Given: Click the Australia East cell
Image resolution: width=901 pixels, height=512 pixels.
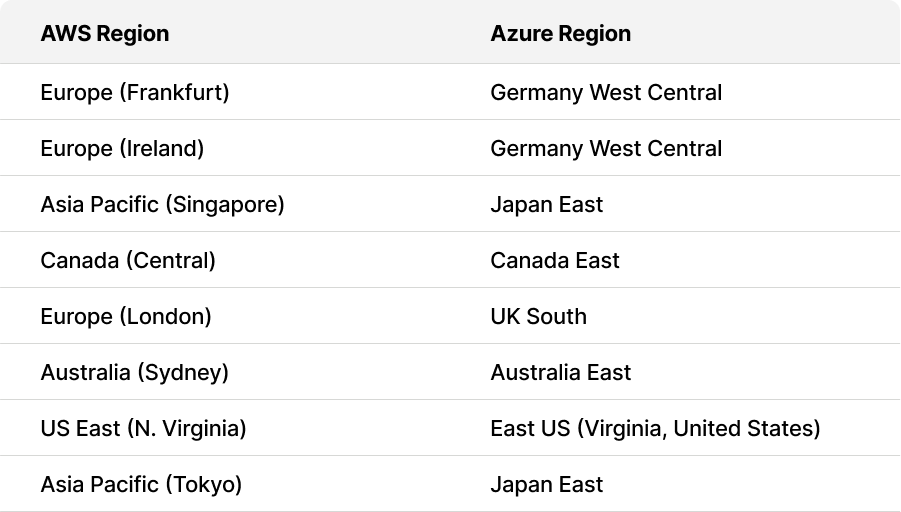Looking at the screenshot, I should point(561,372).
